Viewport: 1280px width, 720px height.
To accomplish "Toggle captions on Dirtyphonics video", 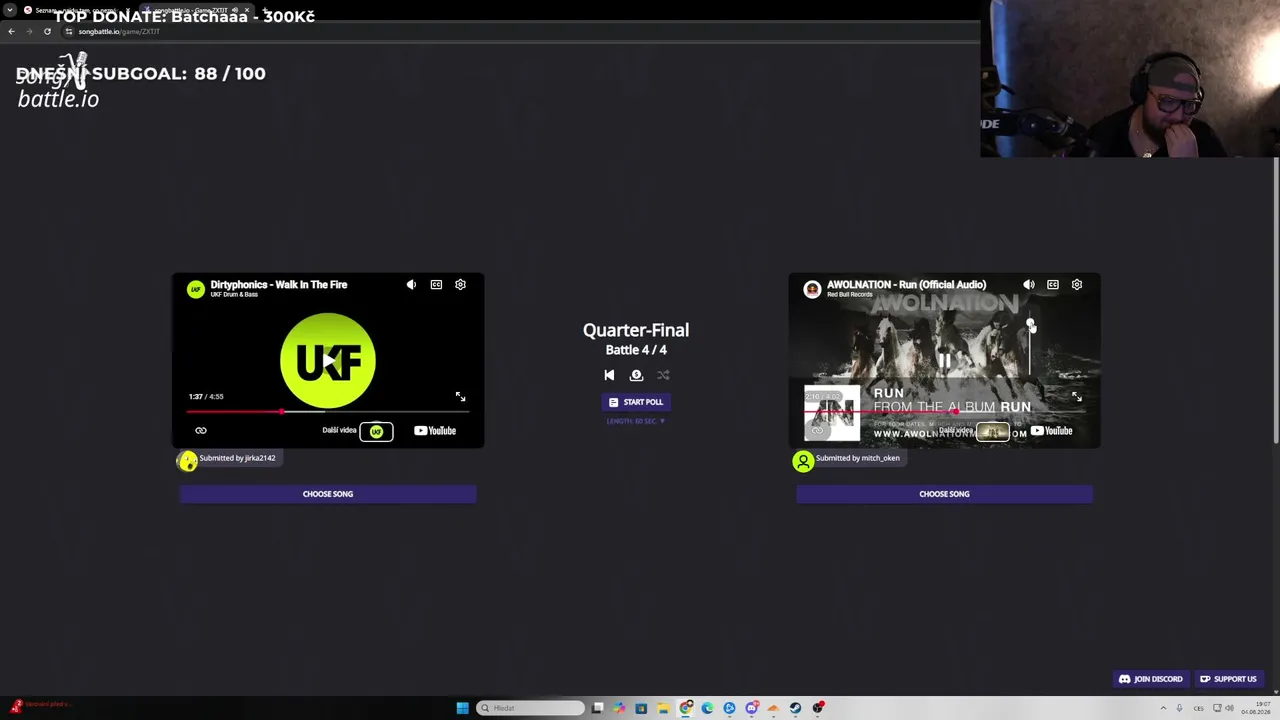I will click(436, 285).
